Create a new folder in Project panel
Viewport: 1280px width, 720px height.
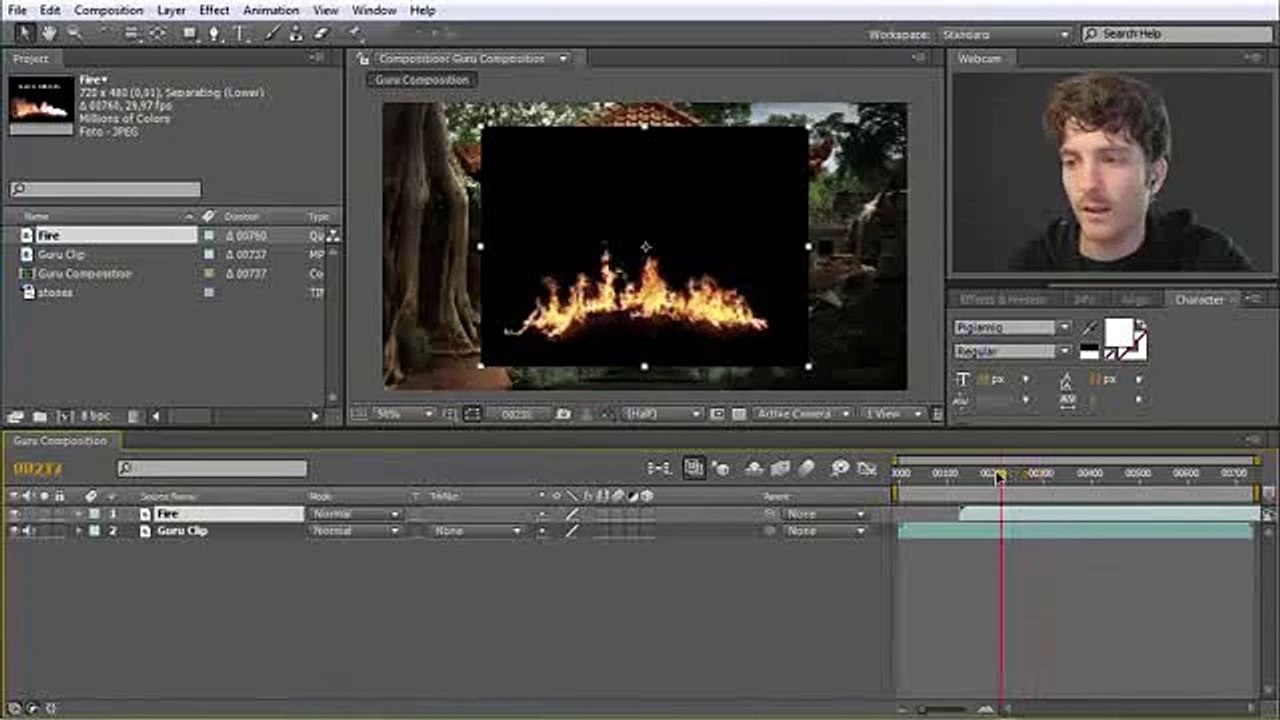tap(40, 416)
